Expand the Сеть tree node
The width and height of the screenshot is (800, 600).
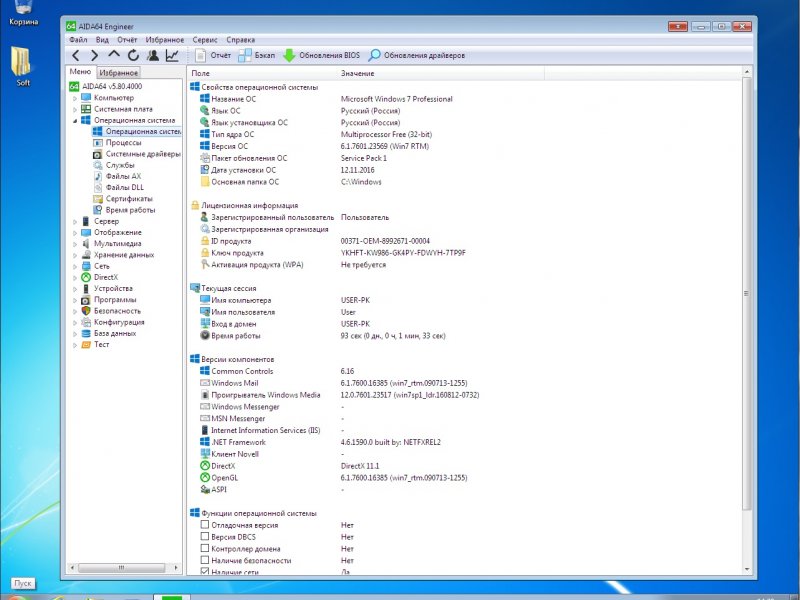75,266
